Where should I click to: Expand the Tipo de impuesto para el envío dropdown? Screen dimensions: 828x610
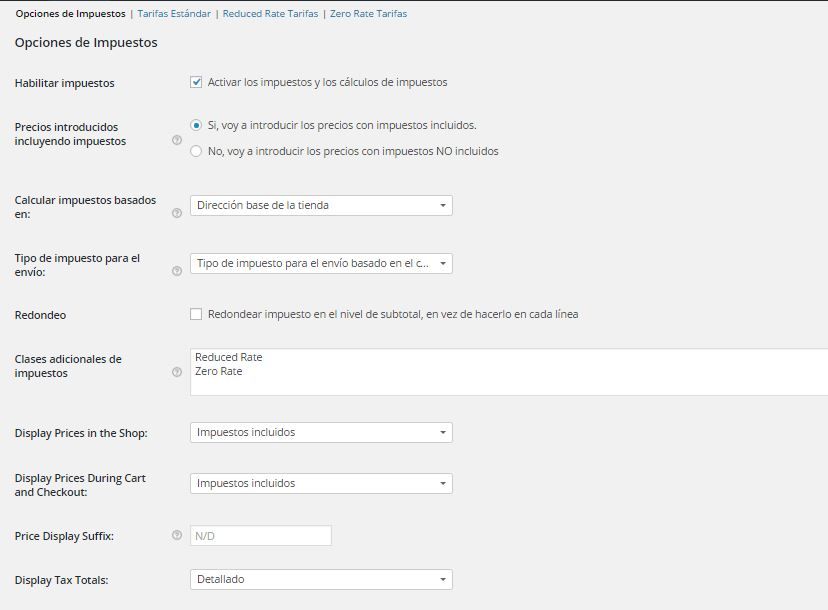pyautogui.click(x=321, y=264)
